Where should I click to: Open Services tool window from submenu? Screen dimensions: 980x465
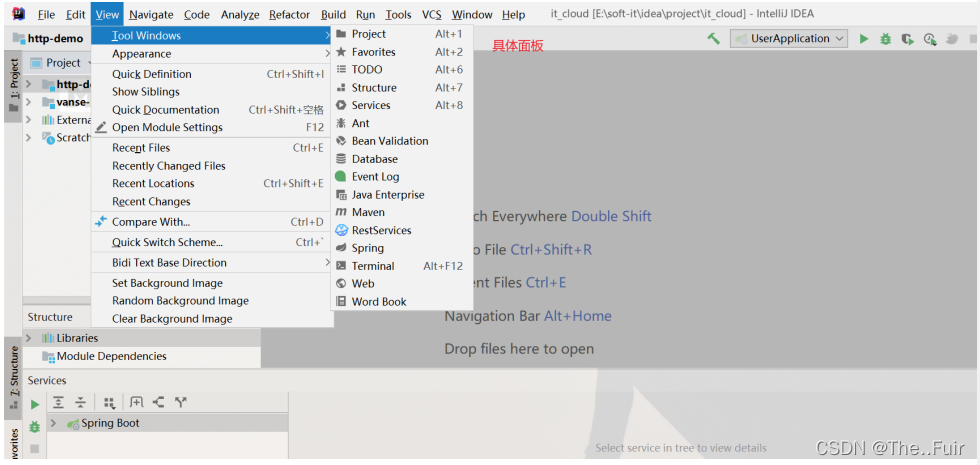[402, 105]
